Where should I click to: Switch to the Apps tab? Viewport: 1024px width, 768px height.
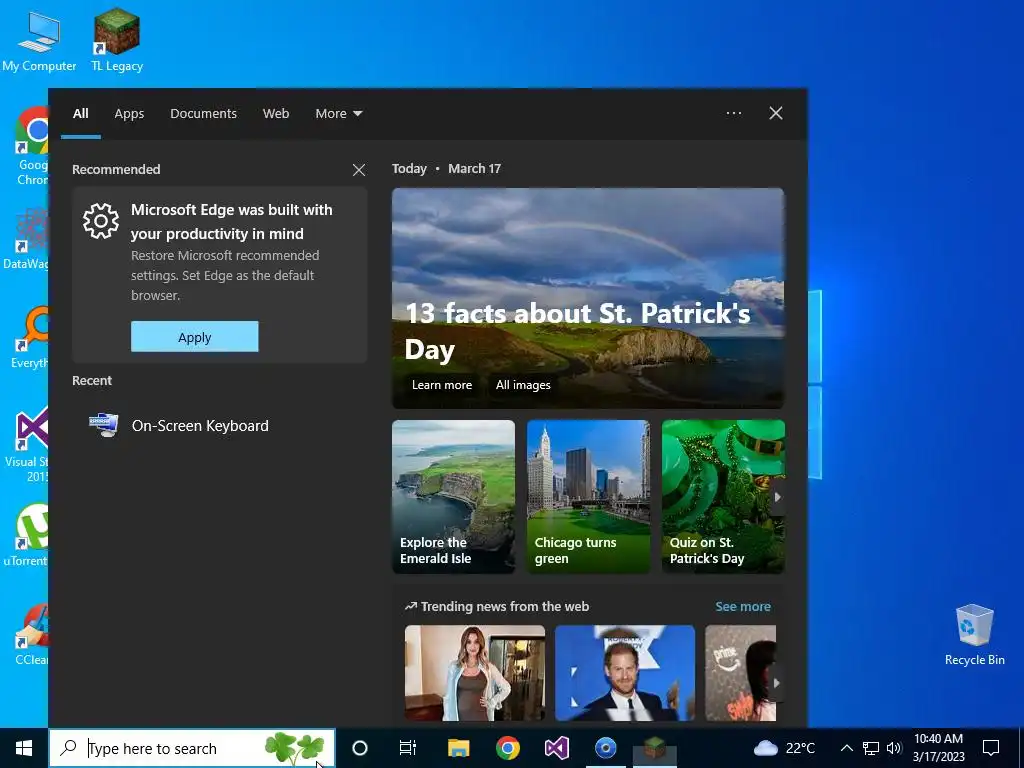[129, 114]
